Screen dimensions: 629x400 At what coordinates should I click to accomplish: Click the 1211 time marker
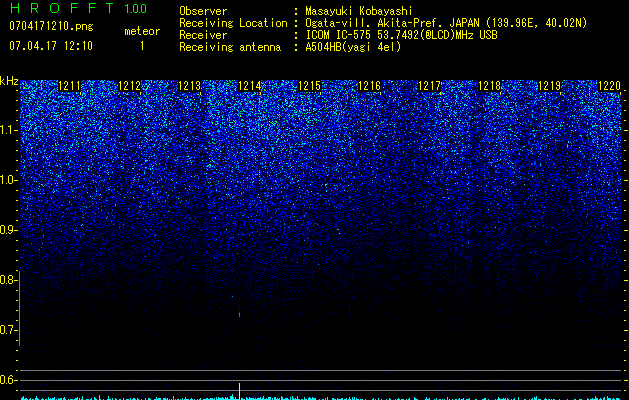pos(69,86)
